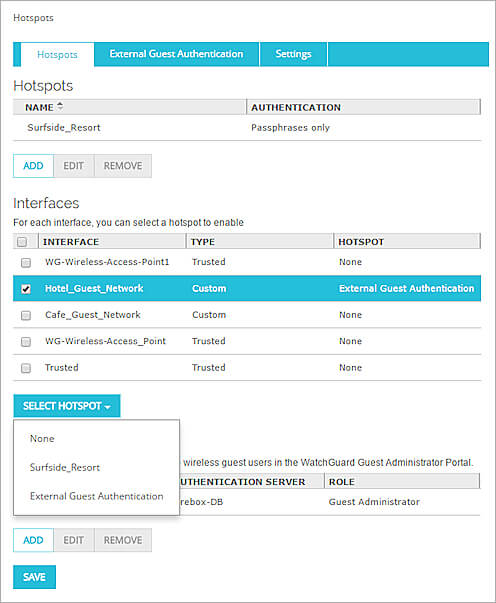Screen dimensions: 496x603
Task: Select the Hotspots tab
Action: point(57,55)
